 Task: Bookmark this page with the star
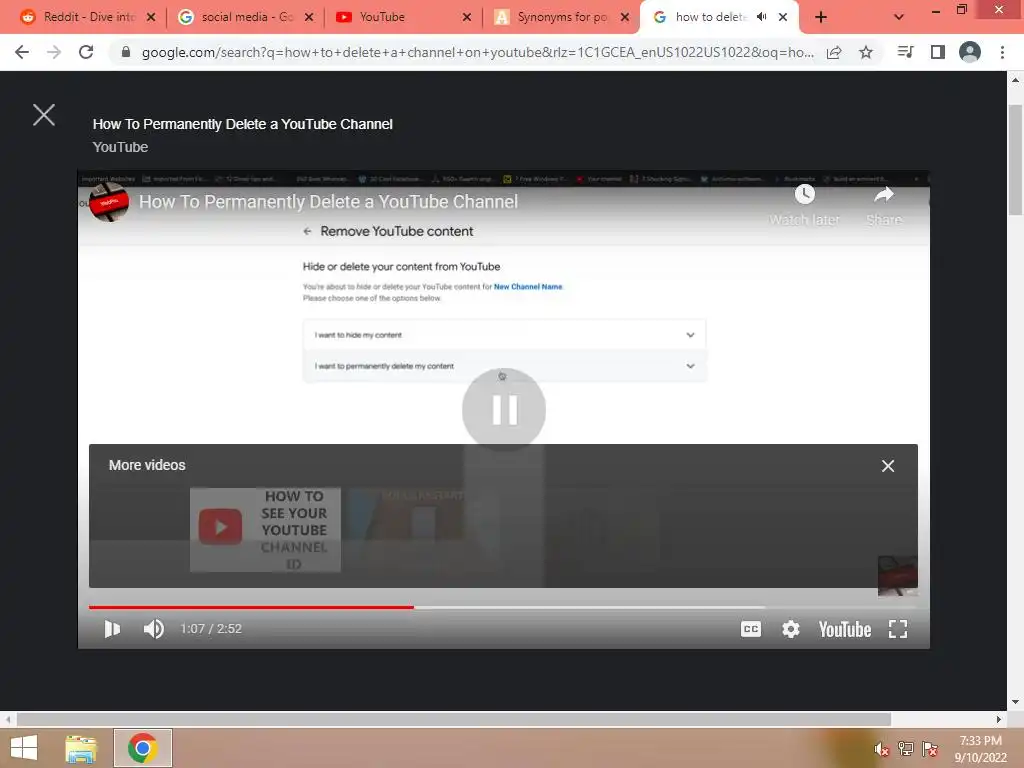tap(866, 52)
